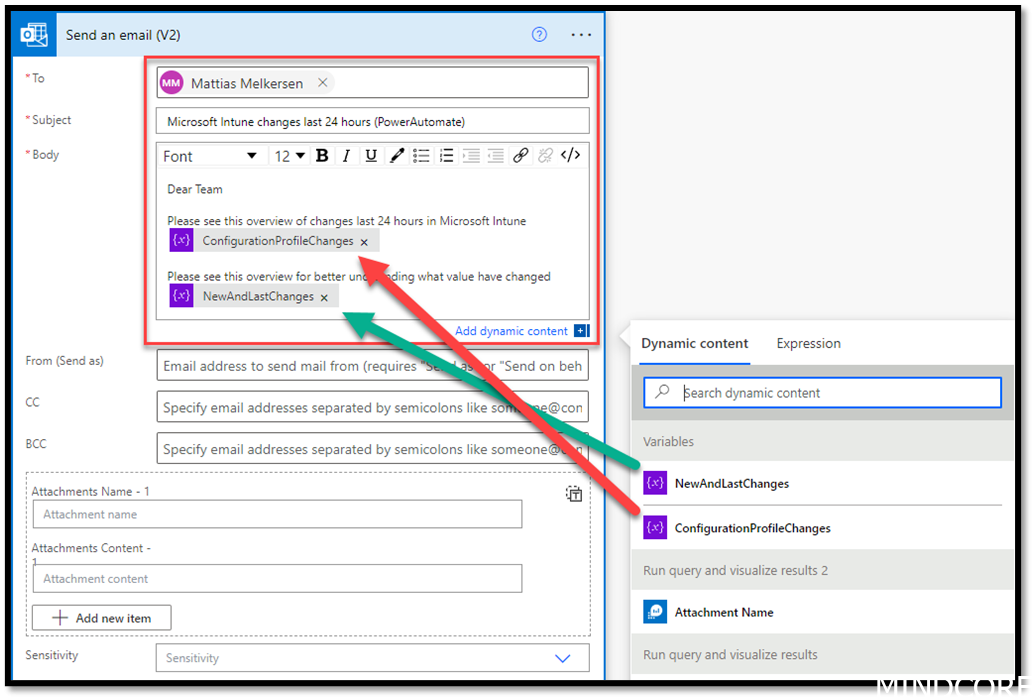This screenshot has height=699, width=1034.
Task: Select the Dynamic content tab
Action: [694, 343]
